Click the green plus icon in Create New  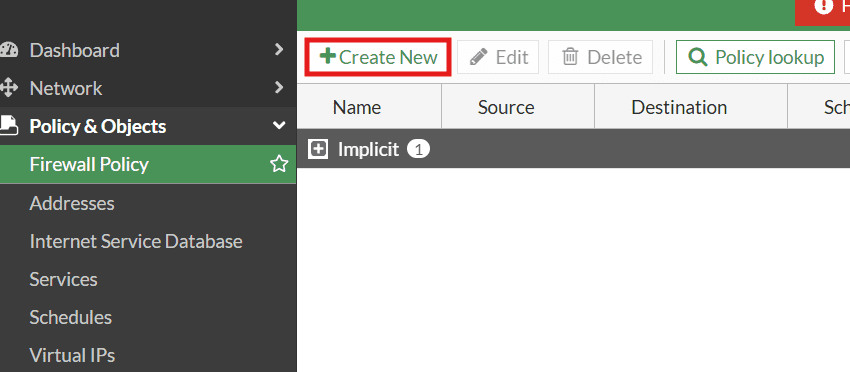coord(327,56)
